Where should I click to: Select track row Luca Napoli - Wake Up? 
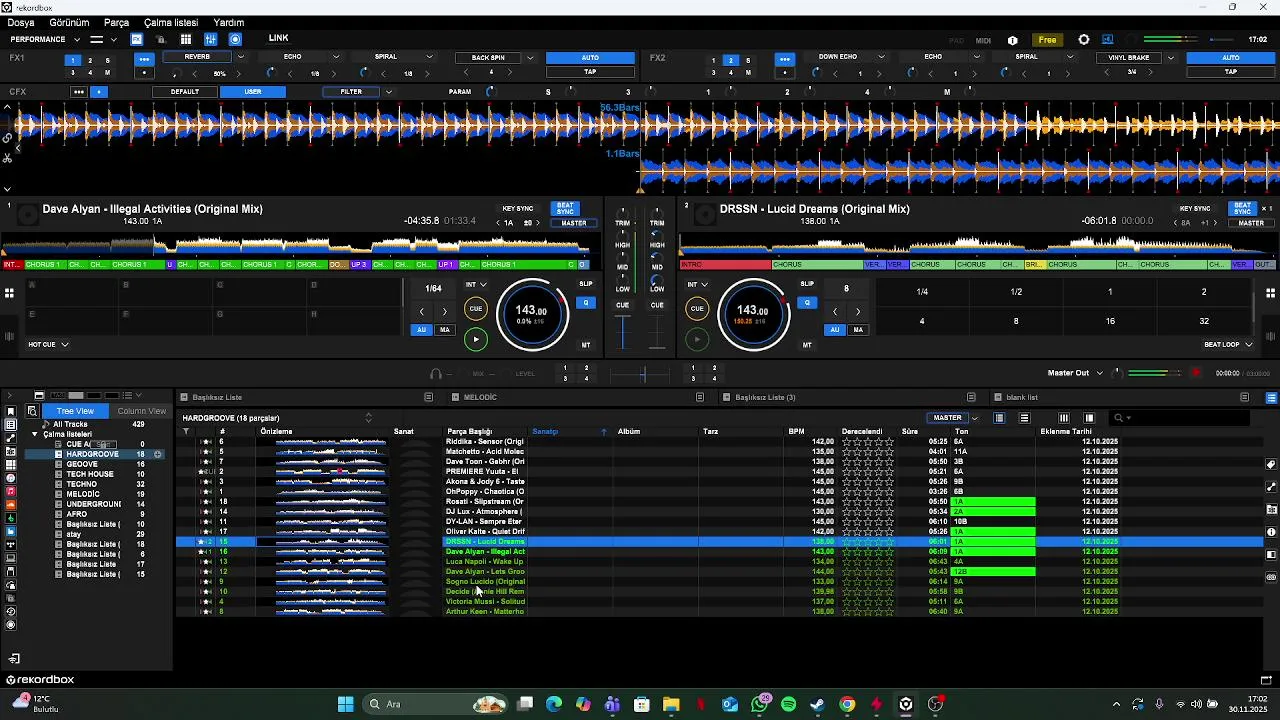[x=720, y=562]
